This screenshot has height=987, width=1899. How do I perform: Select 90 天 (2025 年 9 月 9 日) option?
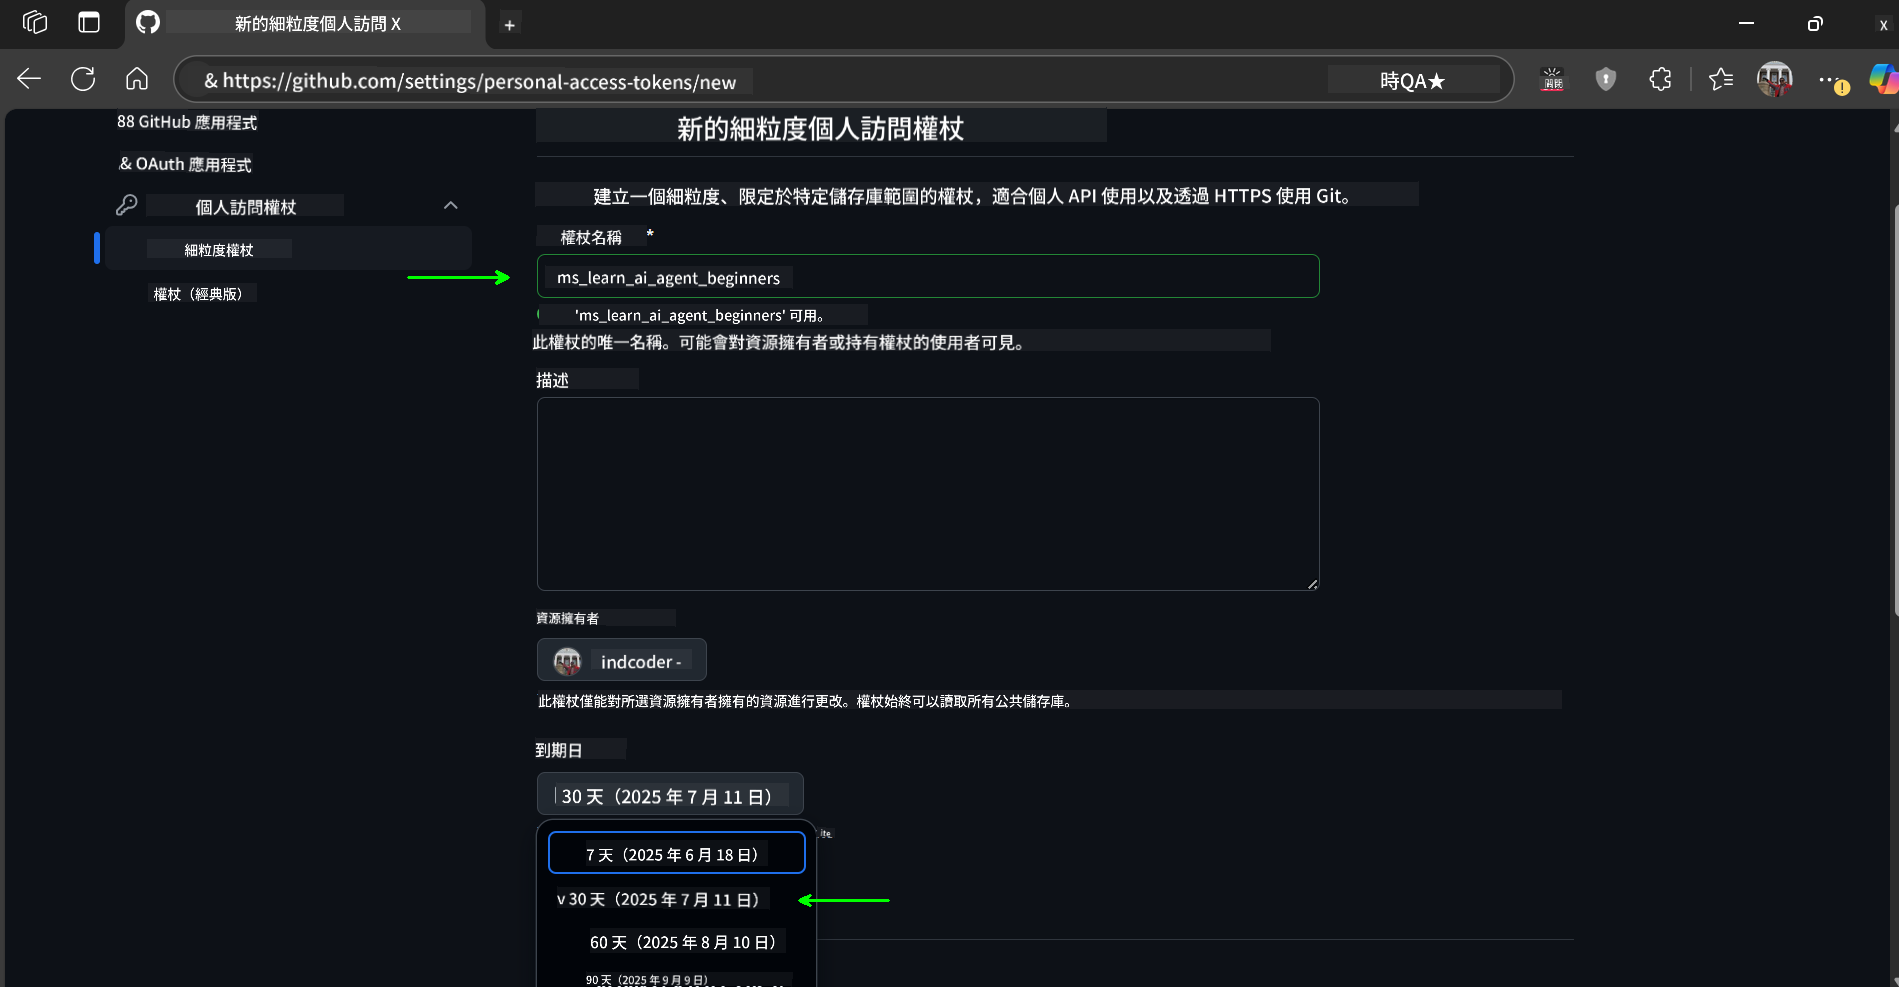click(677, 979)
